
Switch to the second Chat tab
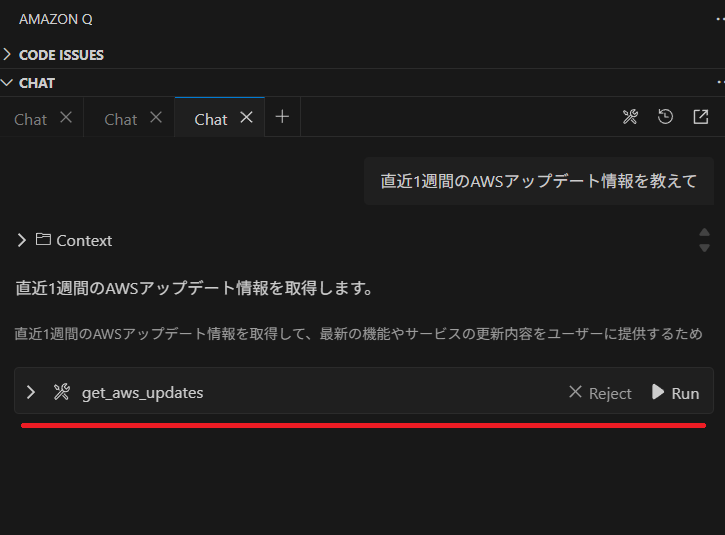[x=121, y=119]
